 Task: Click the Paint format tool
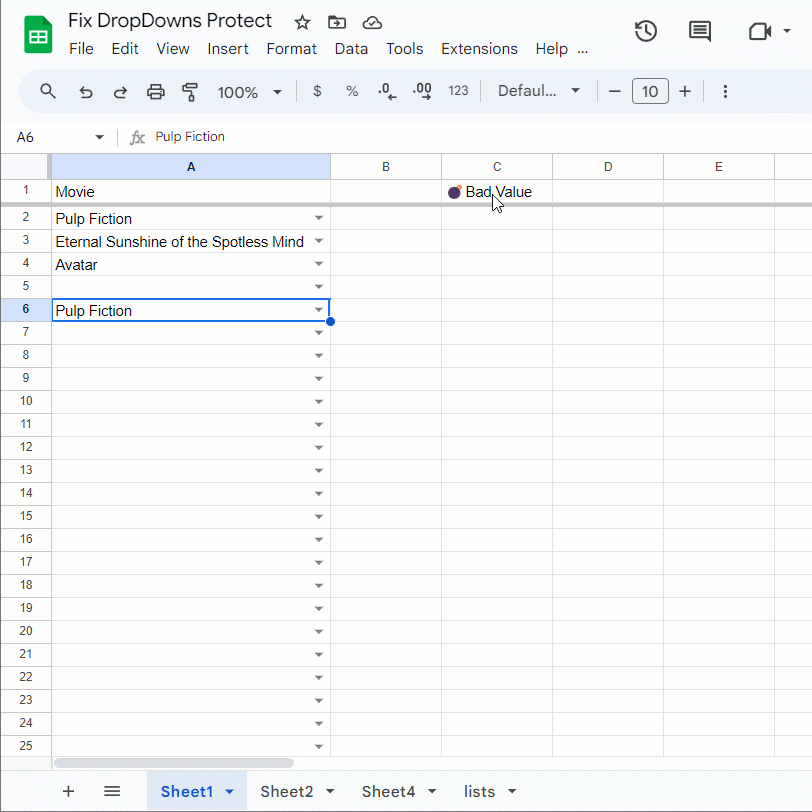tap(189, 91)
